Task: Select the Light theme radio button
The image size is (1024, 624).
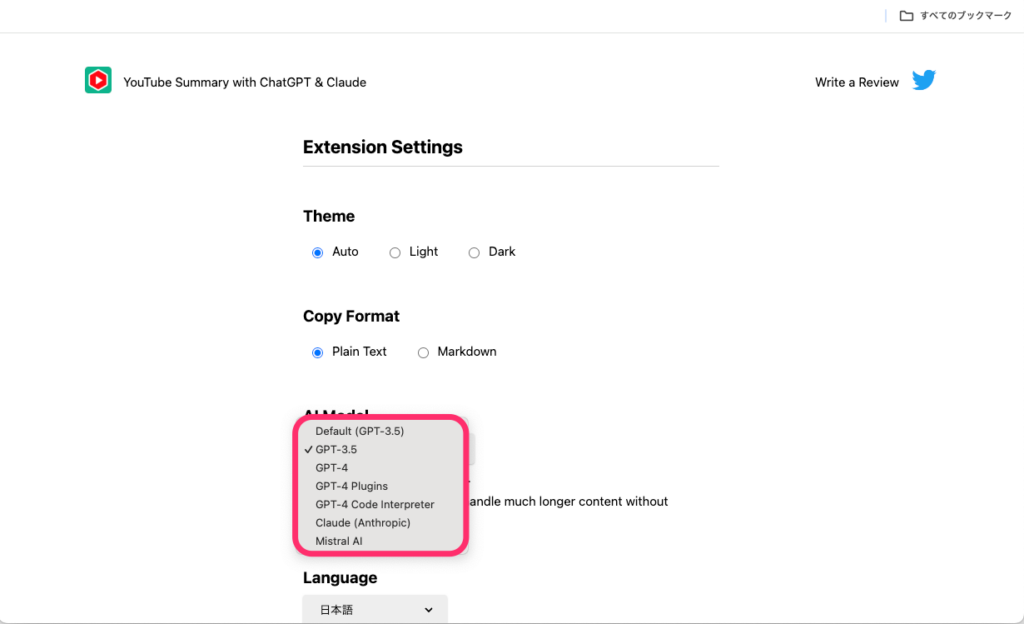Action: 394,253
